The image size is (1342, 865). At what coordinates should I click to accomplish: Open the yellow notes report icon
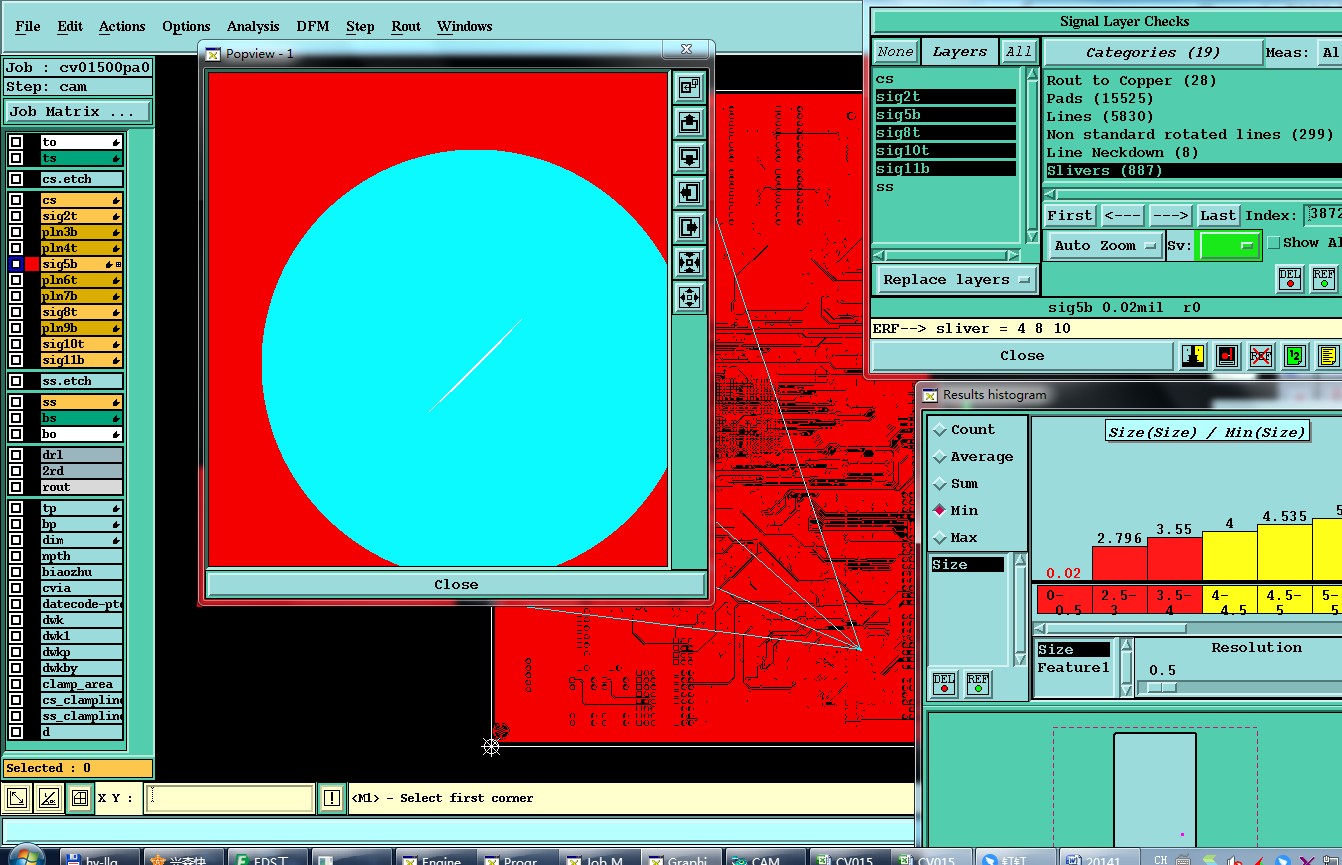(1327, 356)
